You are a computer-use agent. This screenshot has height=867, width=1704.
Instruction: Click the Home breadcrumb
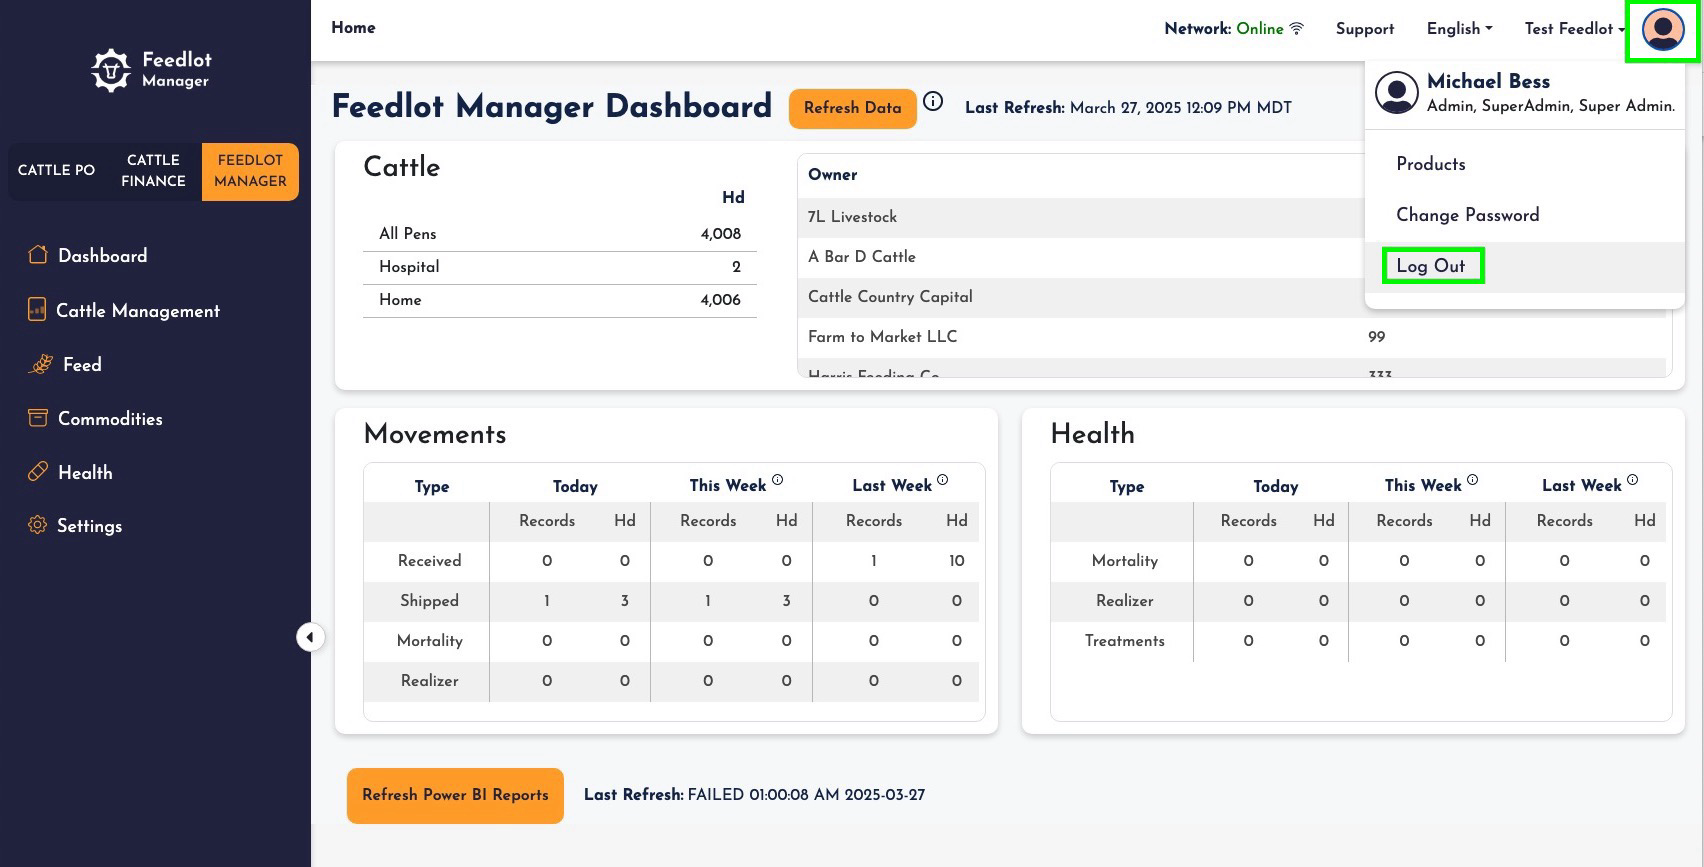click(353, 28)
